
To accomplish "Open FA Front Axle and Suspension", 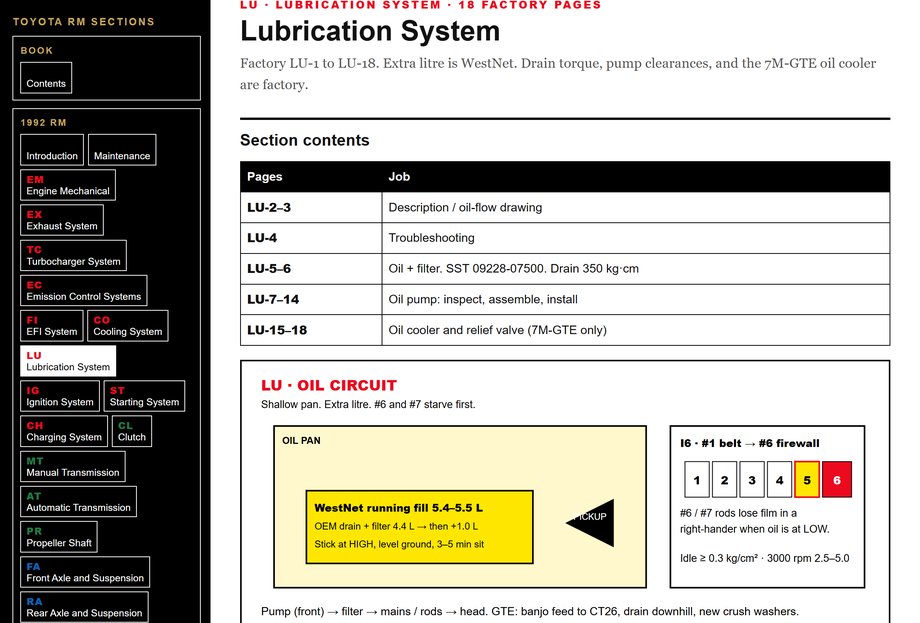I will click(x=85, y=573).
